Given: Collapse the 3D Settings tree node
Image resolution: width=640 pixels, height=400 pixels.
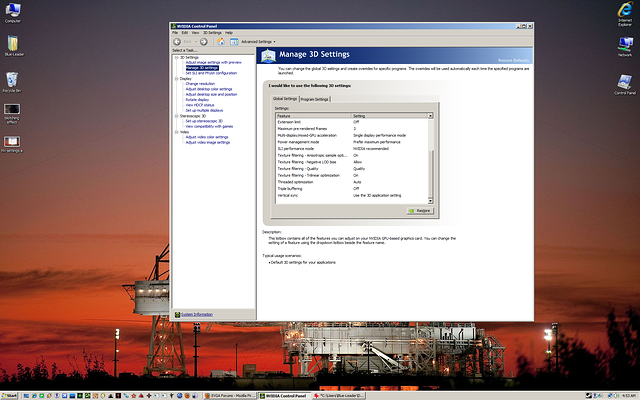Looking at the screenshot, I should point(176,57).
